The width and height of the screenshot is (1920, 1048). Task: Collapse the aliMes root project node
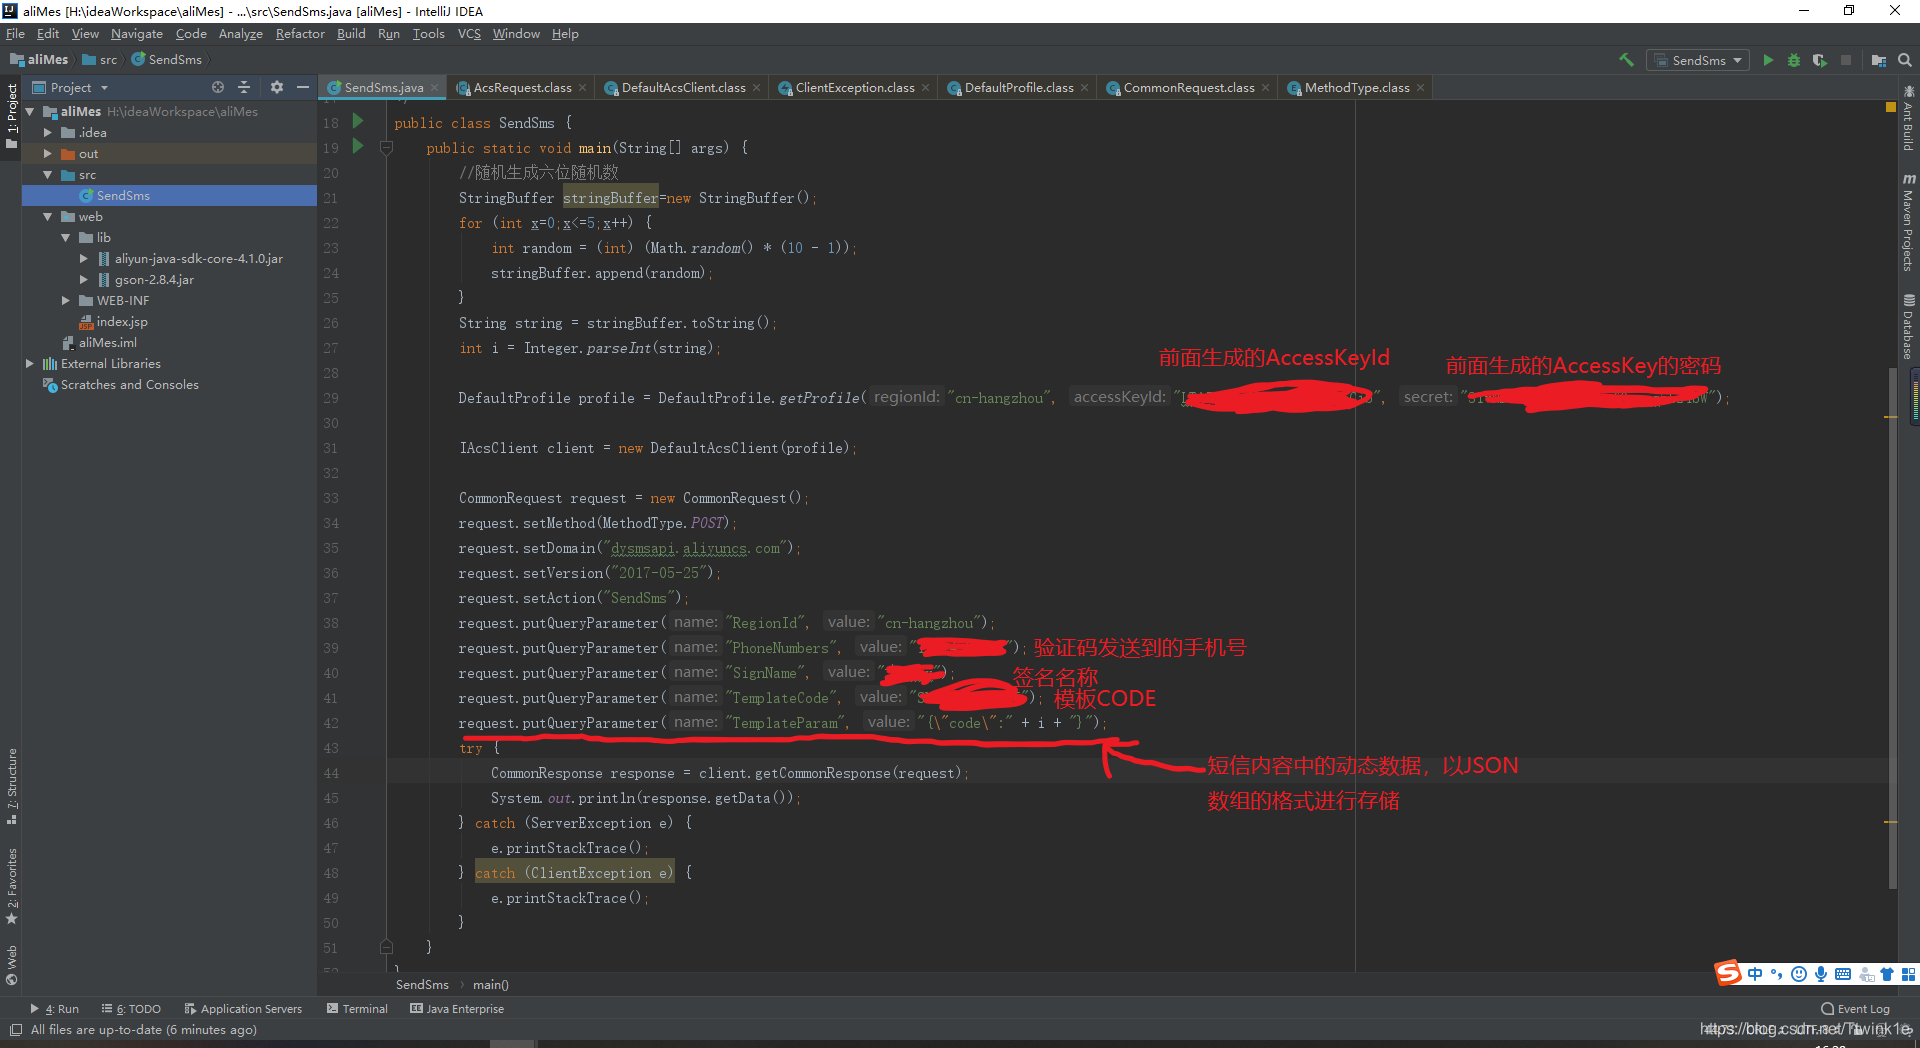click(30, 111)
